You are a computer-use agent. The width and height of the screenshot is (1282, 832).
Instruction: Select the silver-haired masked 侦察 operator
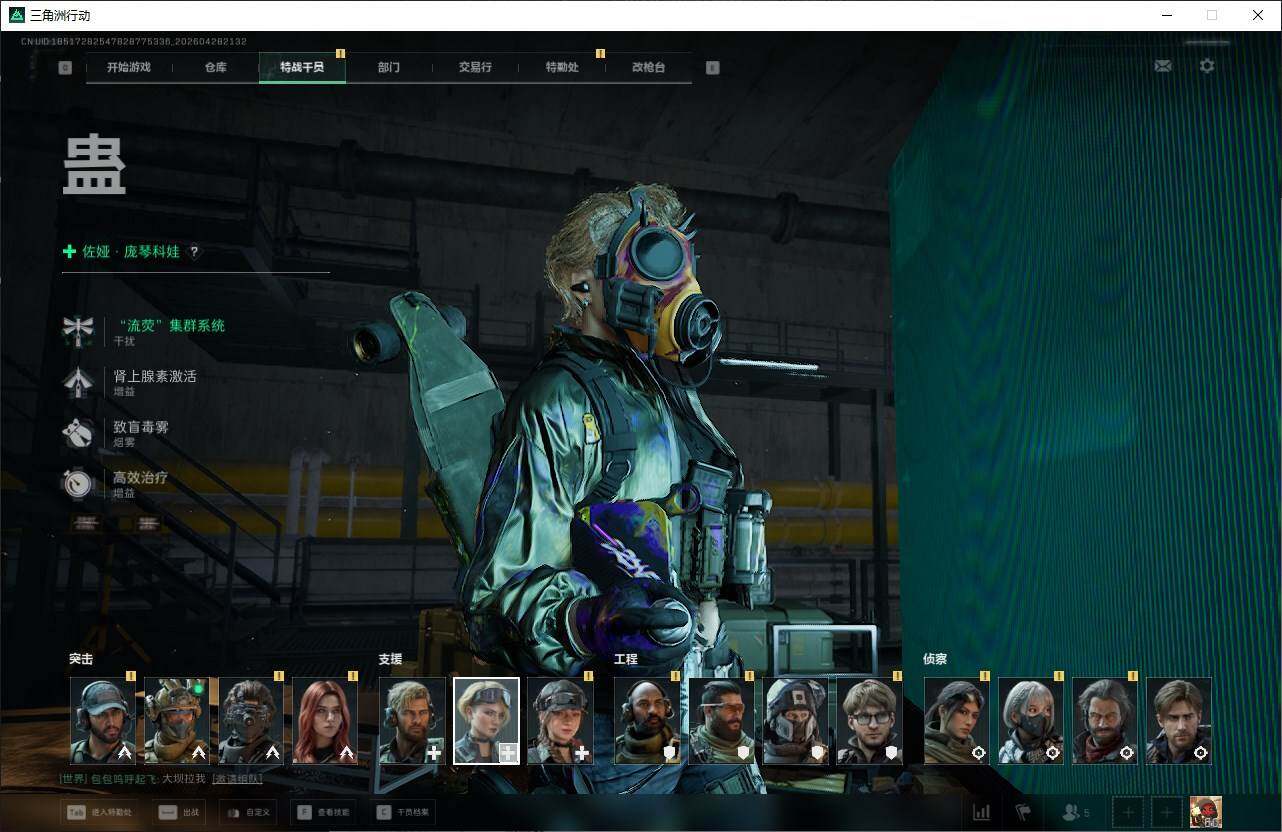pos(1031,721)
